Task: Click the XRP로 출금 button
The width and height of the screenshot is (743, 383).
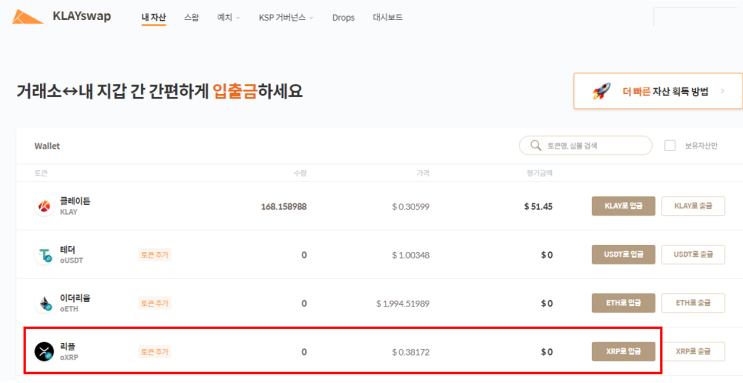Action: 693,352
